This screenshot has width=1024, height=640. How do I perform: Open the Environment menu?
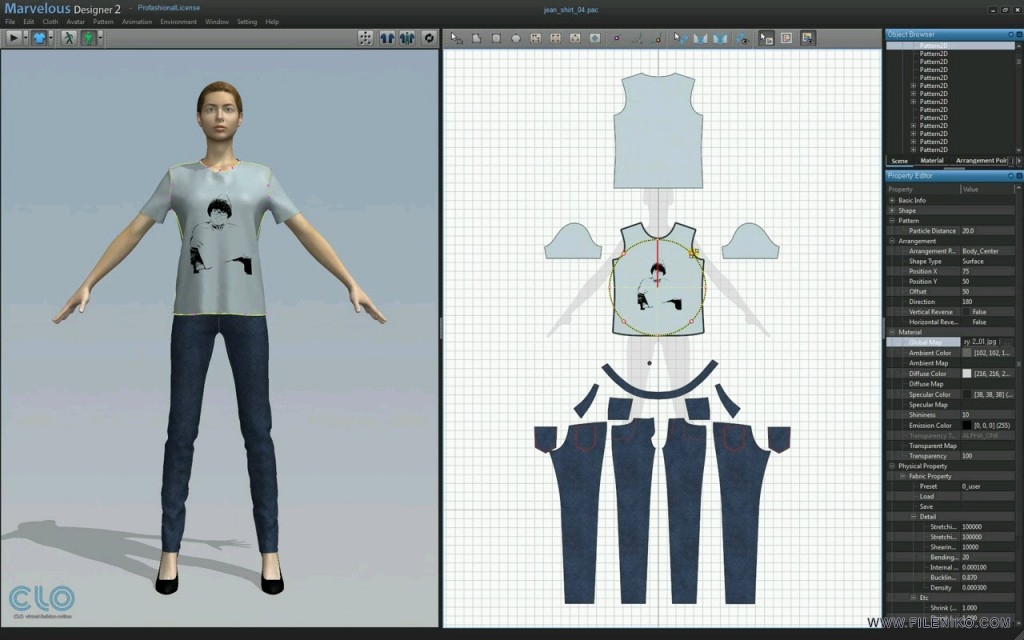(178, 22)
